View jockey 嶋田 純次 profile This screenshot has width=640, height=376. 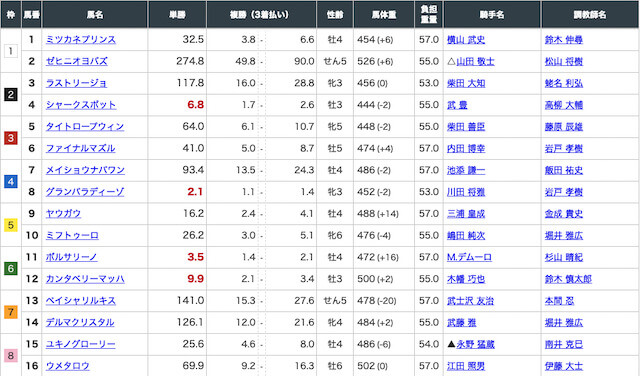coord(466,236)
